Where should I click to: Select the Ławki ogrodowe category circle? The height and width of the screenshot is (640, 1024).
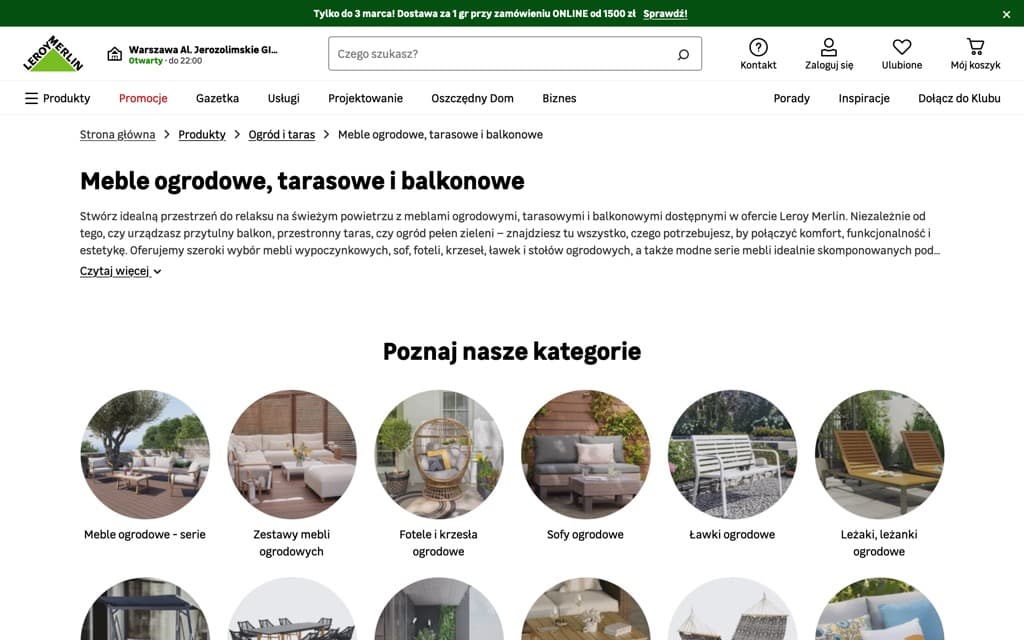tap(733, 454)
